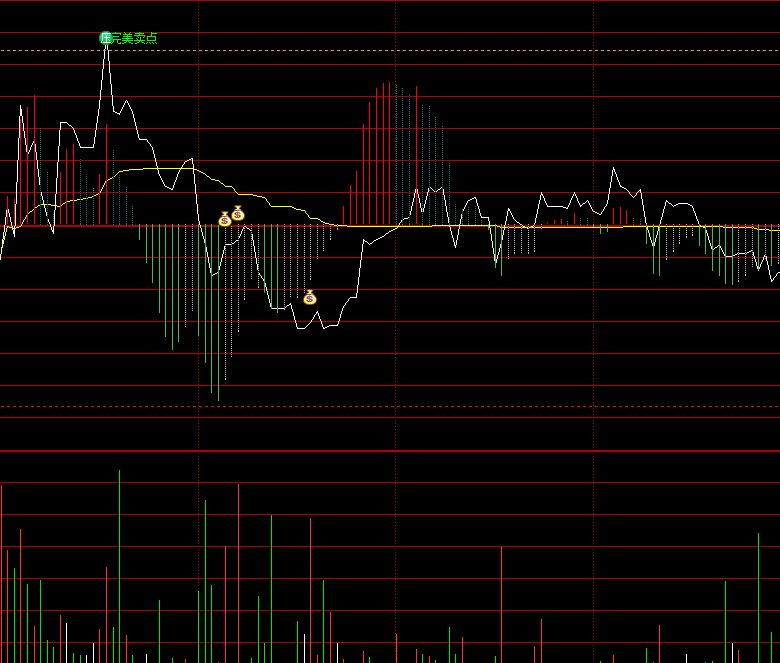Click the lower red dashed horizontal line

tap(390, 407)
